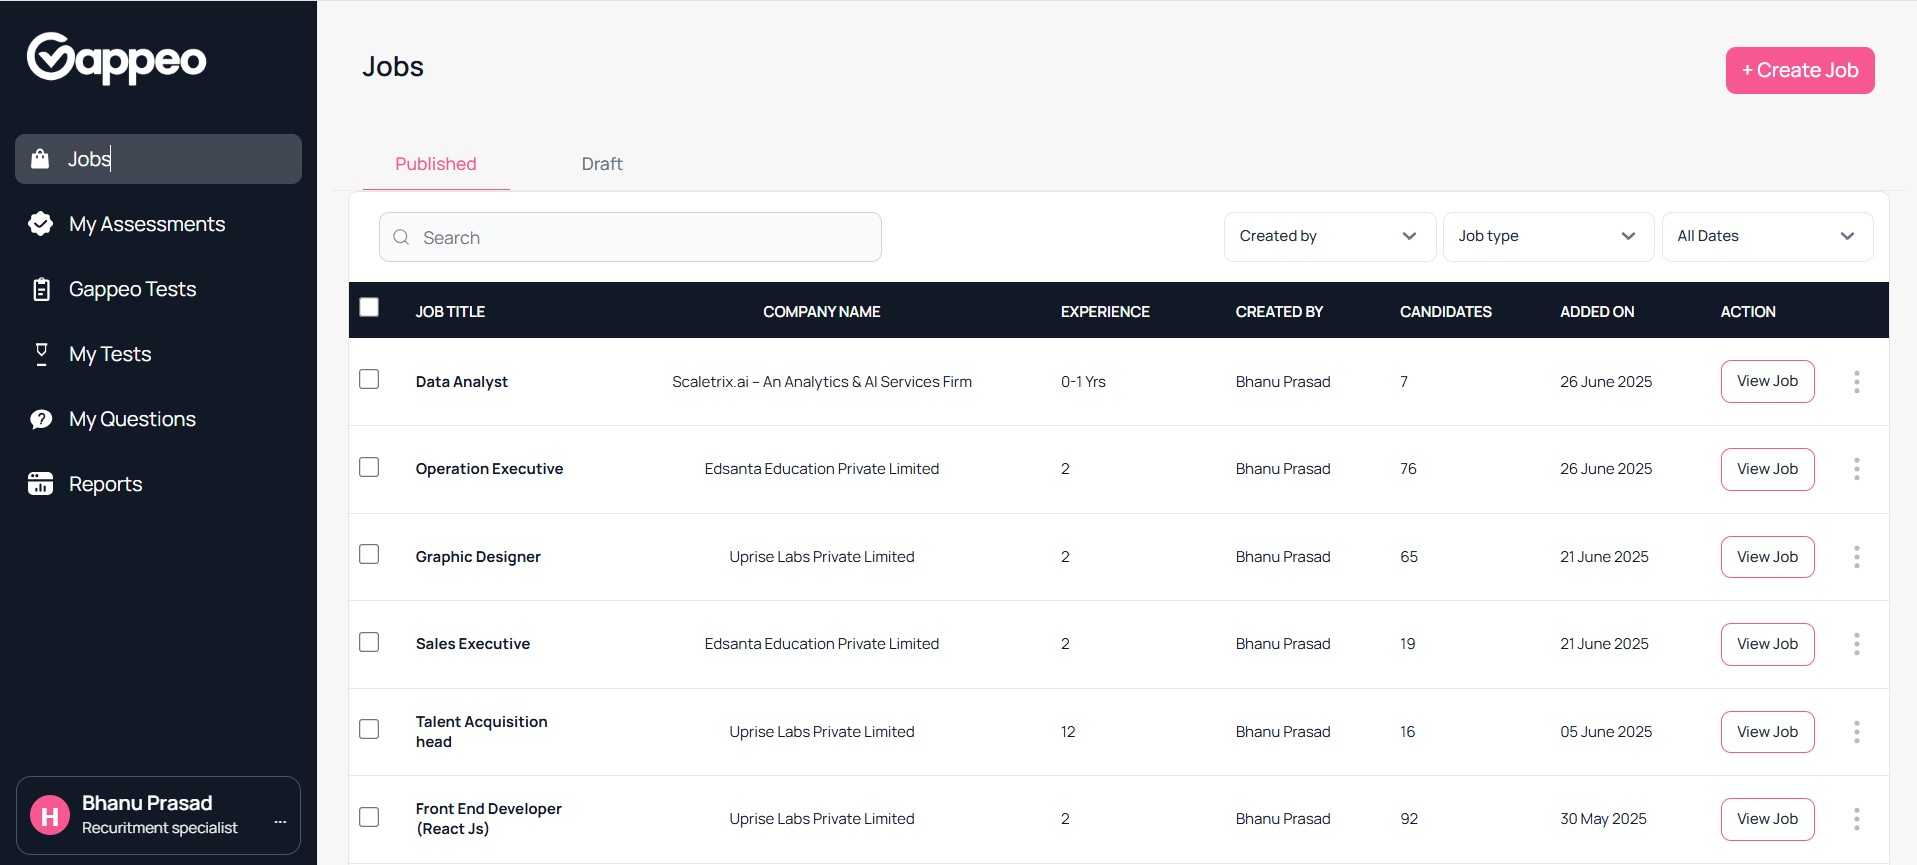
Task: Check the Sales Executive row checkbox
Action: 369,642
